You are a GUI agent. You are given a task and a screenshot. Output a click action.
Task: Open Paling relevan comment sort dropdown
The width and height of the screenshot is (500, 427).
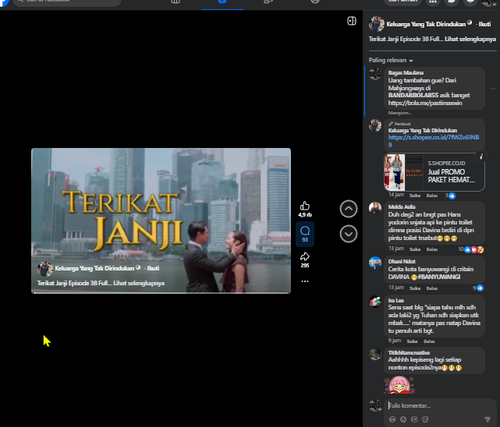[391, 60]
